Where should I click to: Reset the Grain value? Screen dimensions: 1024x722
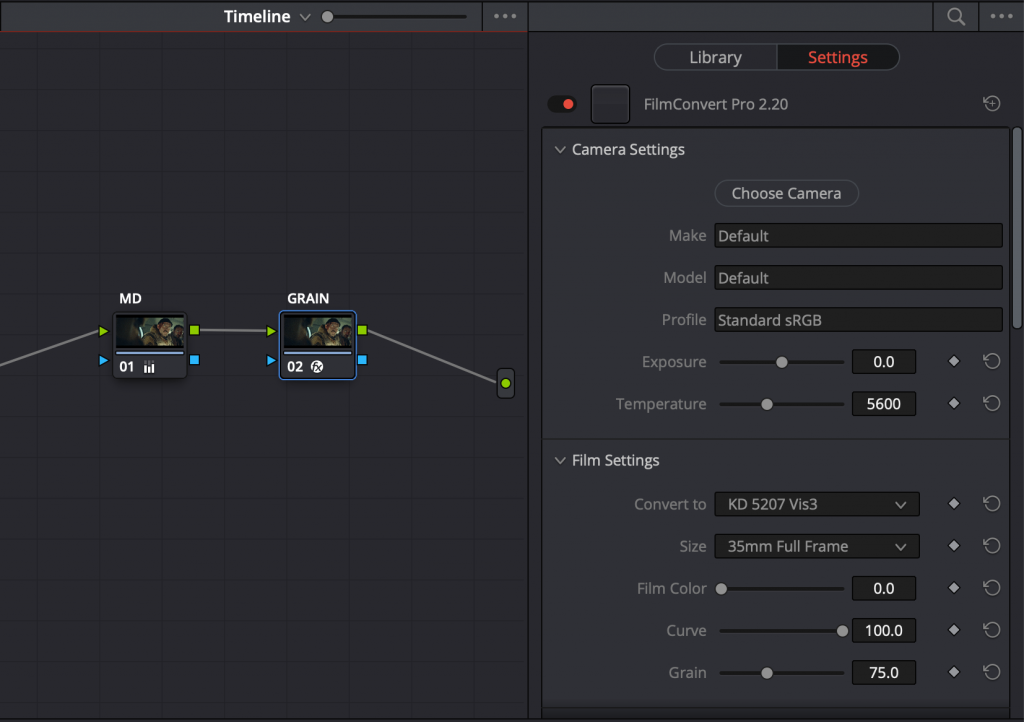coord(991,671)
